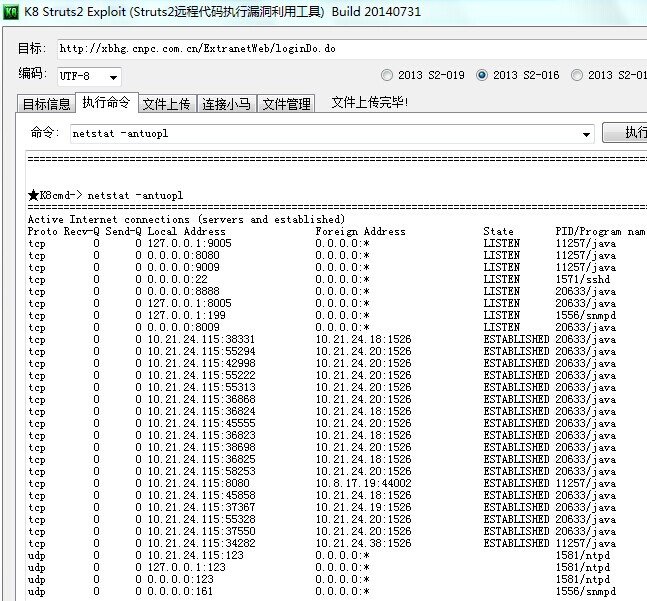Click foreign address 10.8.17.19:44002
Screen dimensions: 647x601
click(364, 483)
